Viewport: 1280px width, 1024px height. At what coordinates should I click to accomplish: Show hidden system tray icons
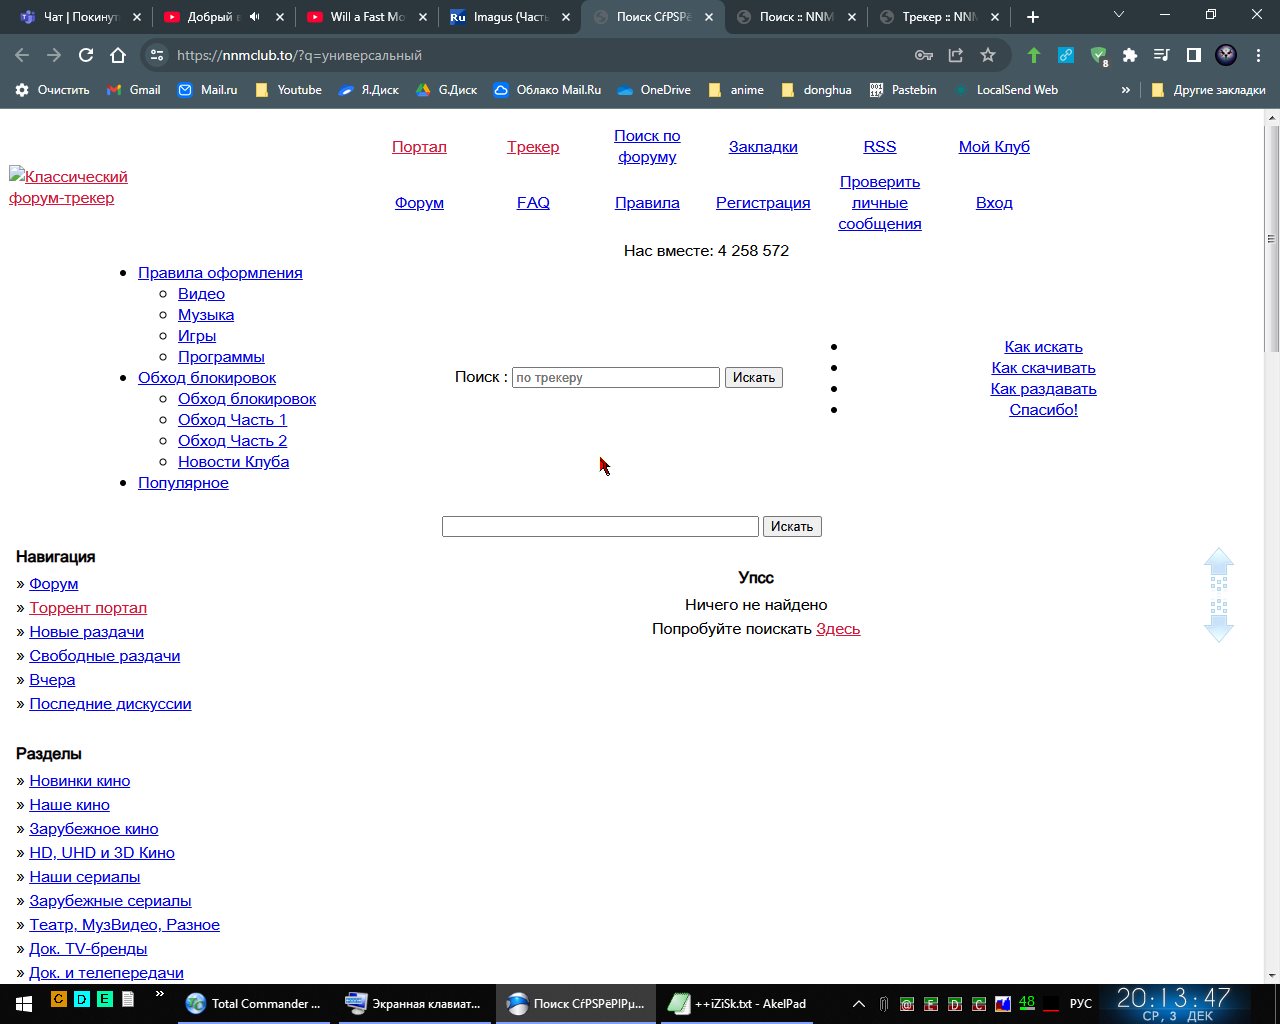click(x=858, y=1003)
